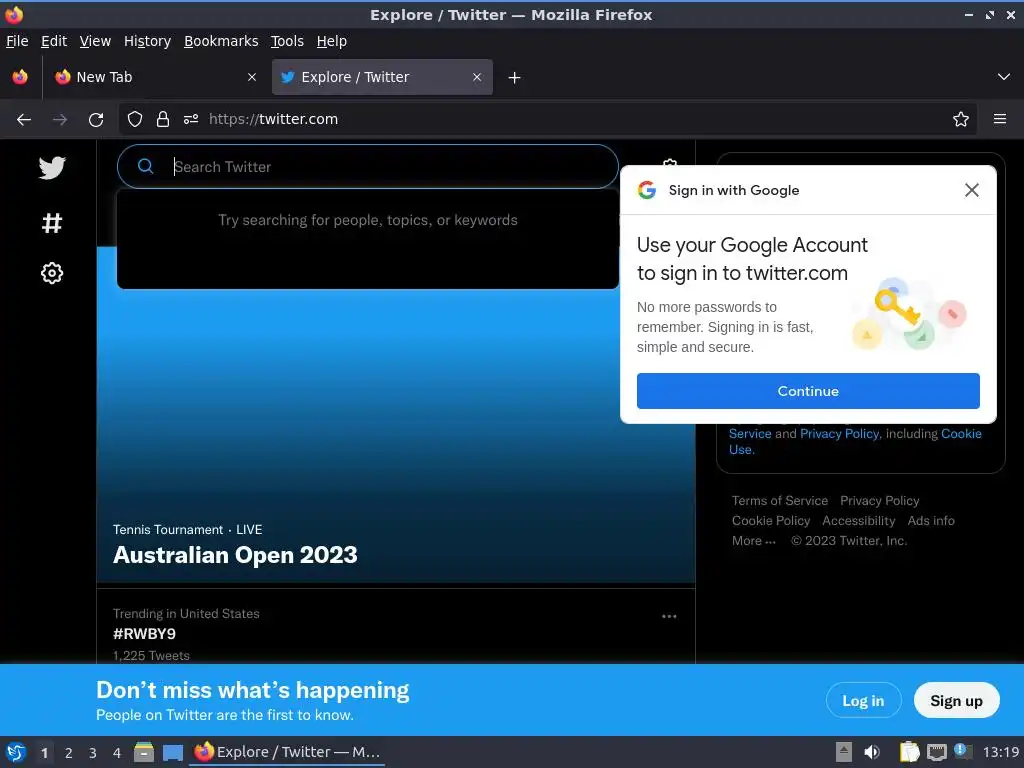Click the 13:19 clock in taskbar
The width and height of the screenshot is (1024, 768).
point(1000,752)
